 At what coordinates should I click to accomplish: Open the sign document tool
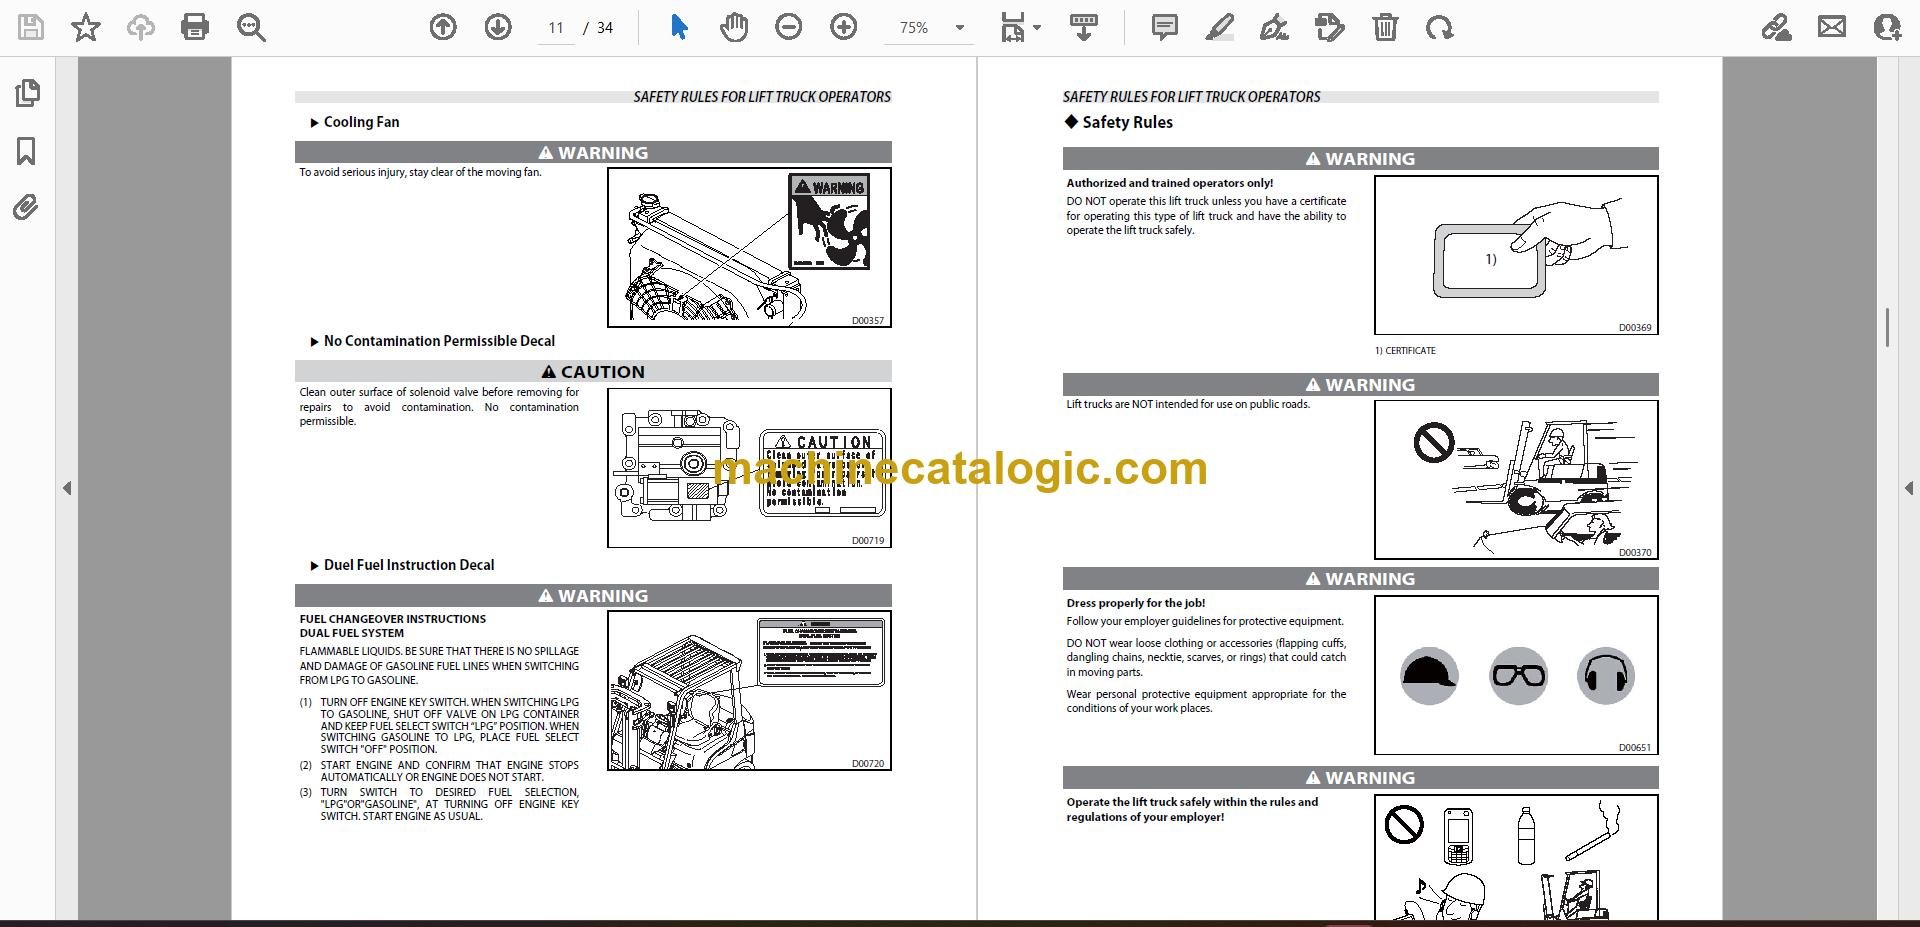pyautogui.click(x=1275, y=27)
